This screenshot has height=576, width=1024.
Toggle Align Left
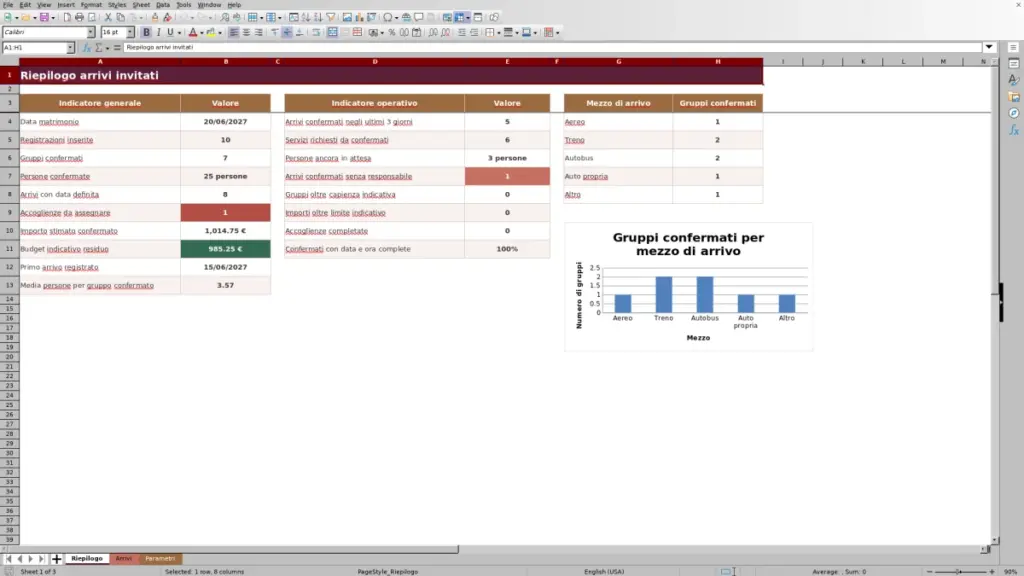[x=234, y=33]
